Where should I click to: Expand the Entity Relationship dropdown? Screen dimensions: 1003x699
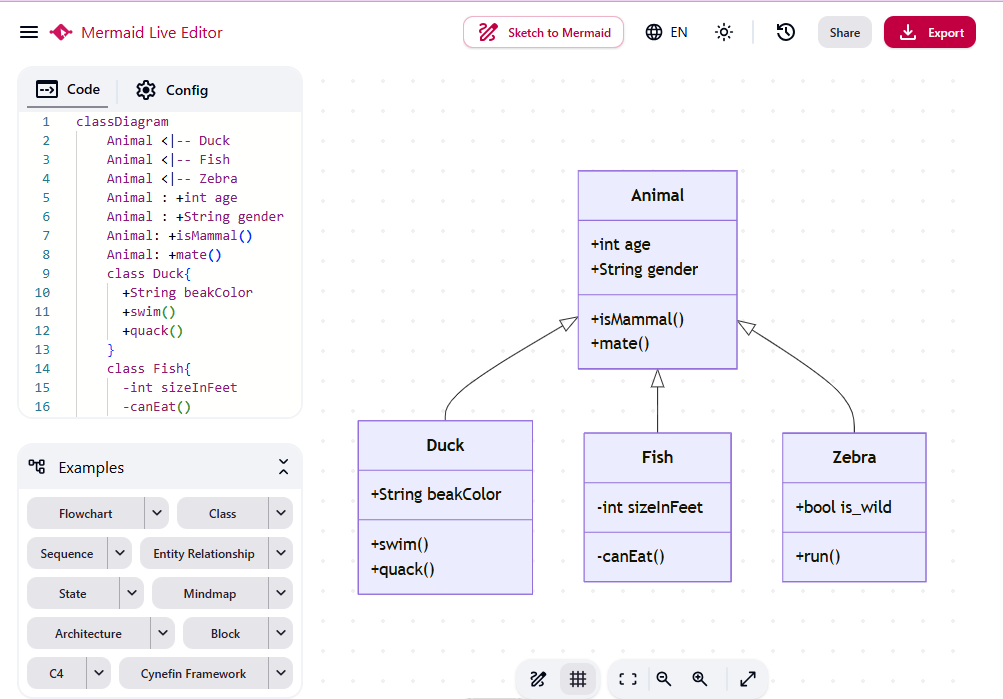pyautogui.click(x=281, y=553)
